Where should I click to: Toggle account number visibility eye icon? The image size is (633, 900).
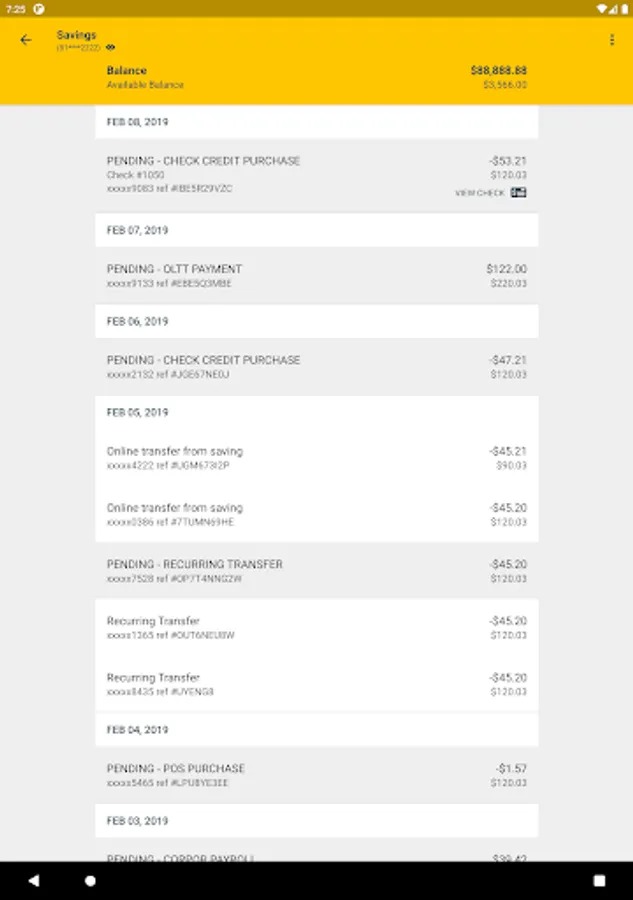pos(111,47)
